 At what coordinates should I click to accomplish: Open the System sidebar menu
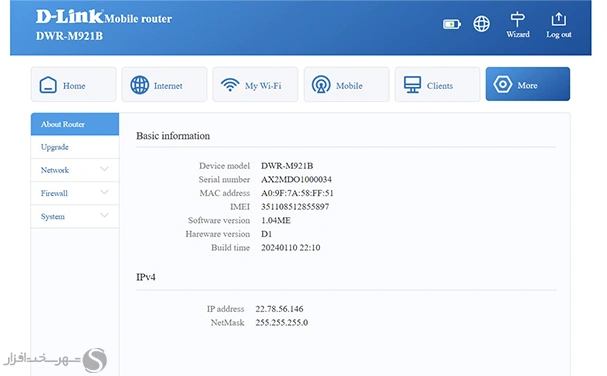point(75,216)
